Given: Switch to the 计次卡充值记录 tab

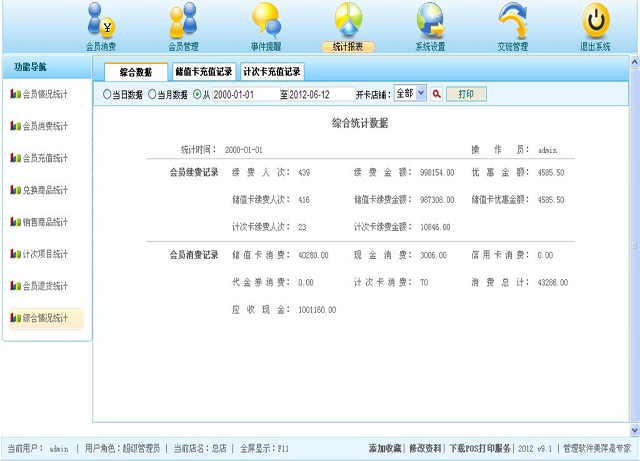Looking at the screenshot, I should pyautogui.click(x=271, y=72).
